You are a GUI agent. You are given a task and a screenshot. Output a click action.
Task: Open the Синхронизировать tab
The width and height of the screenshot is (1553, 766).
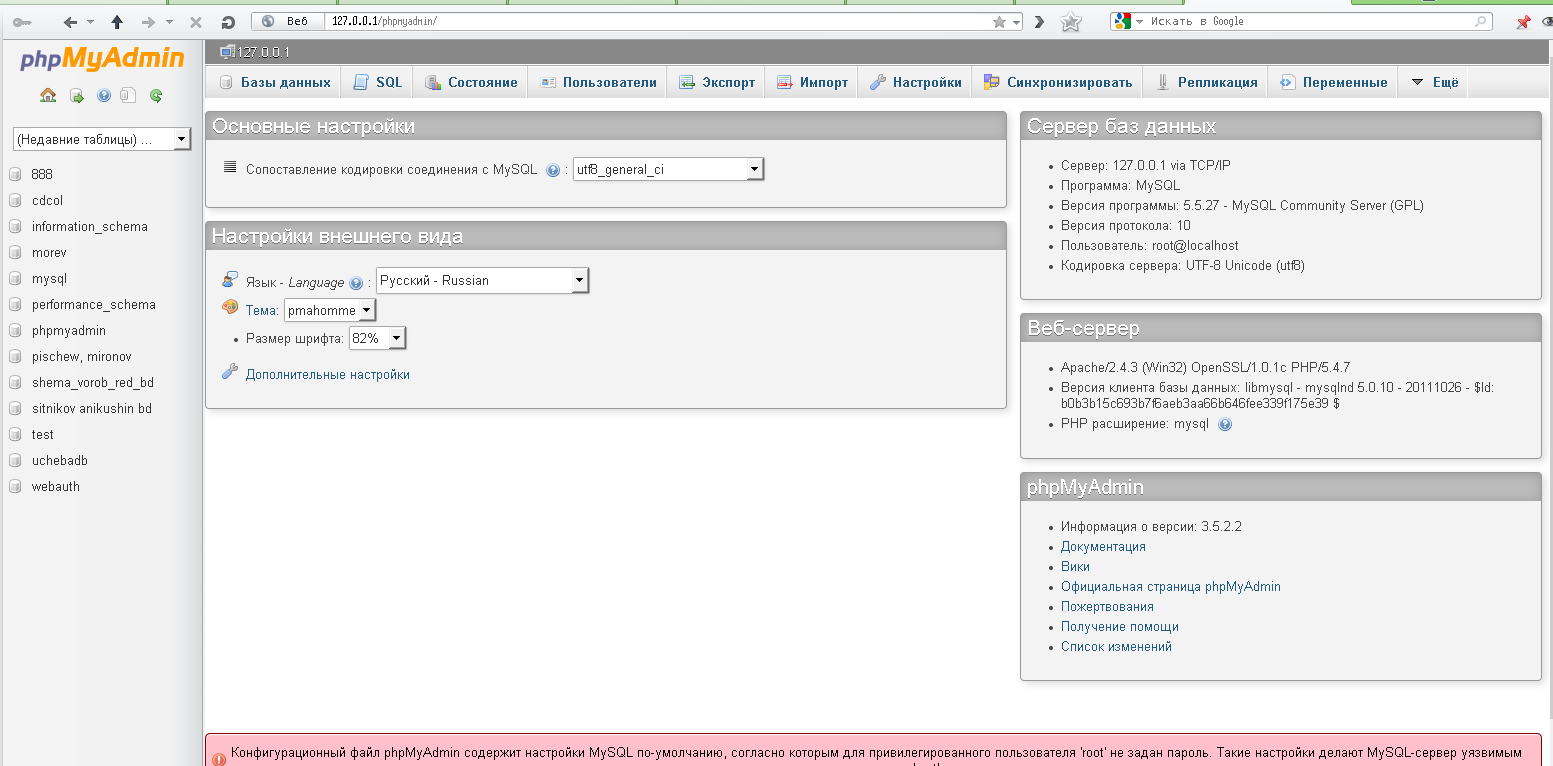tap(1057, 82)
